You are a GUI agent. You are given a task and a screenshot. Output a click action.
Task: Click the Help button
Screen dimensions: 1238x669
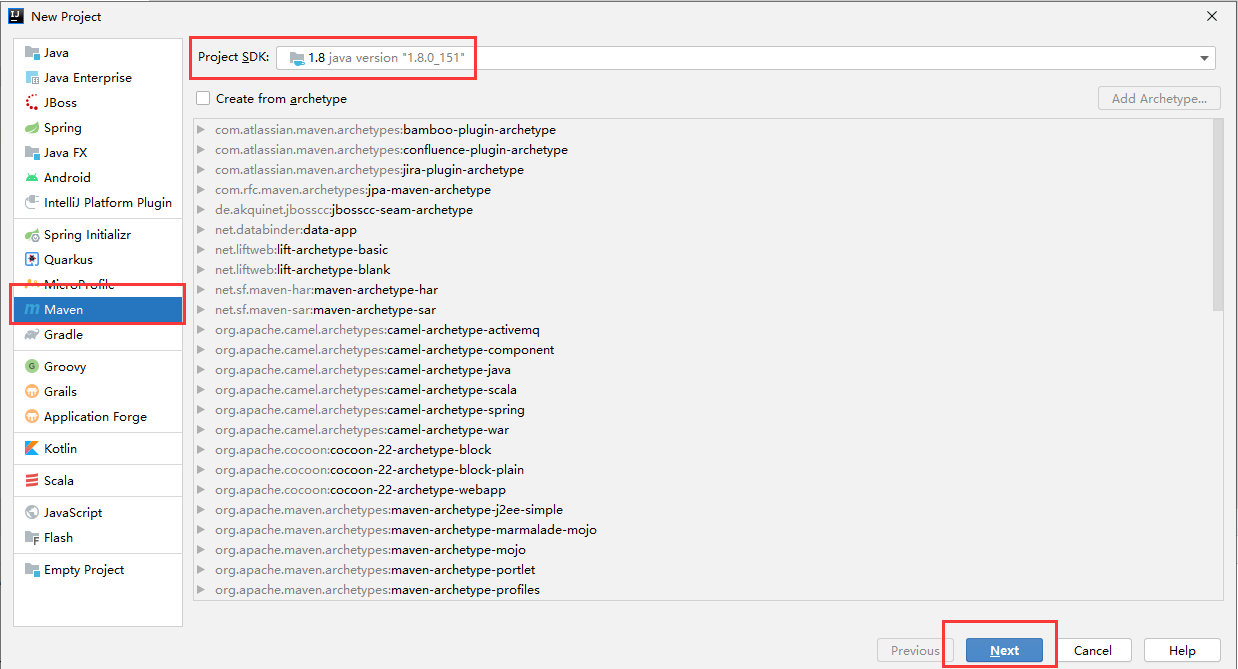click(1182, 650)
